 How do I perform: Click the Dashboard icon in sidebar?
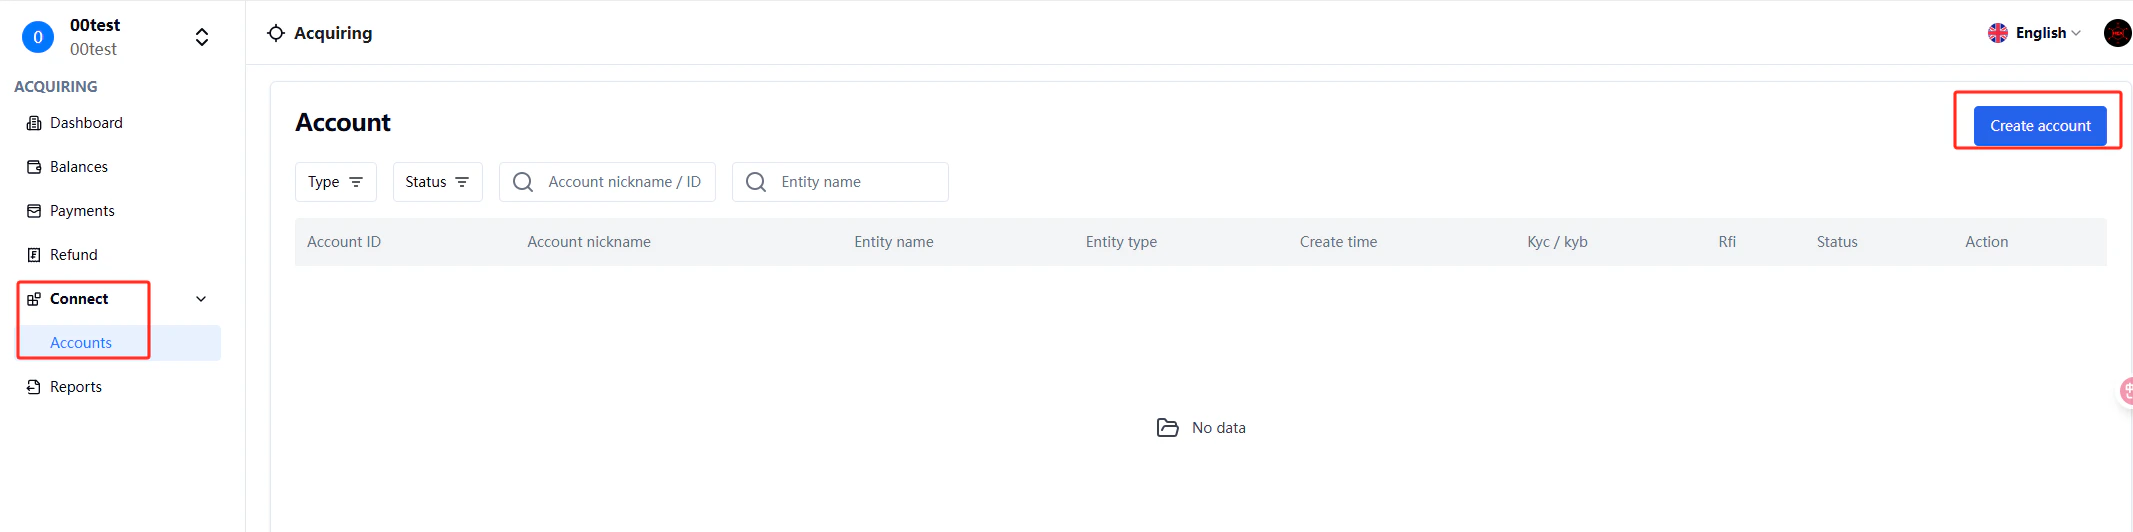(33, 123)
